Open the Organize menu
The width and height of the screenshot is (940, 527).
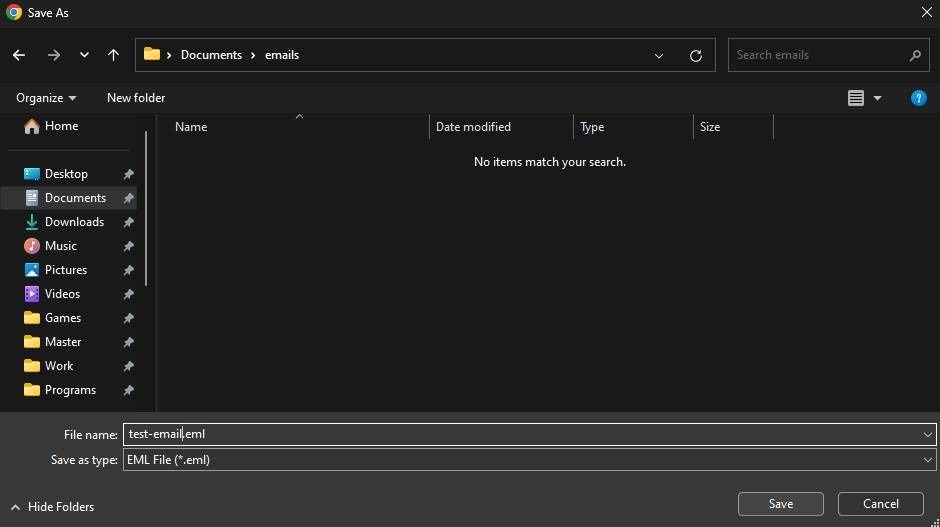46,98
